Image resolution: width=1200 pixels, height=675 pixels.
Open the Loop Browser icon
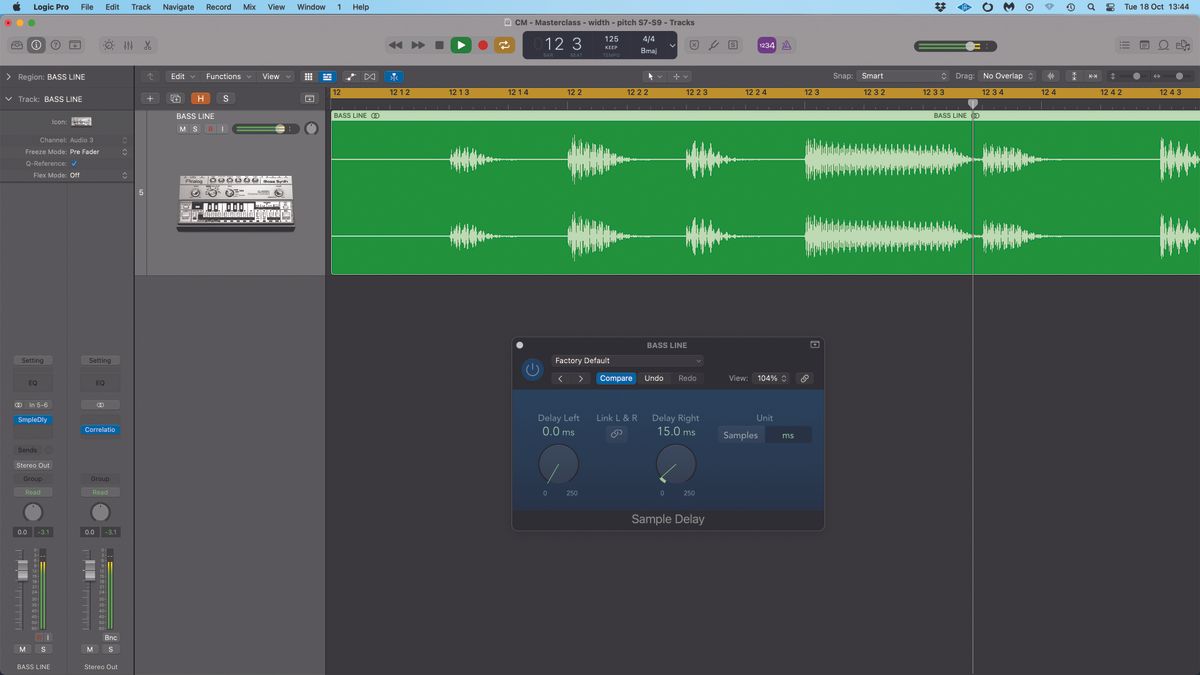click(x=1163, y=45)
